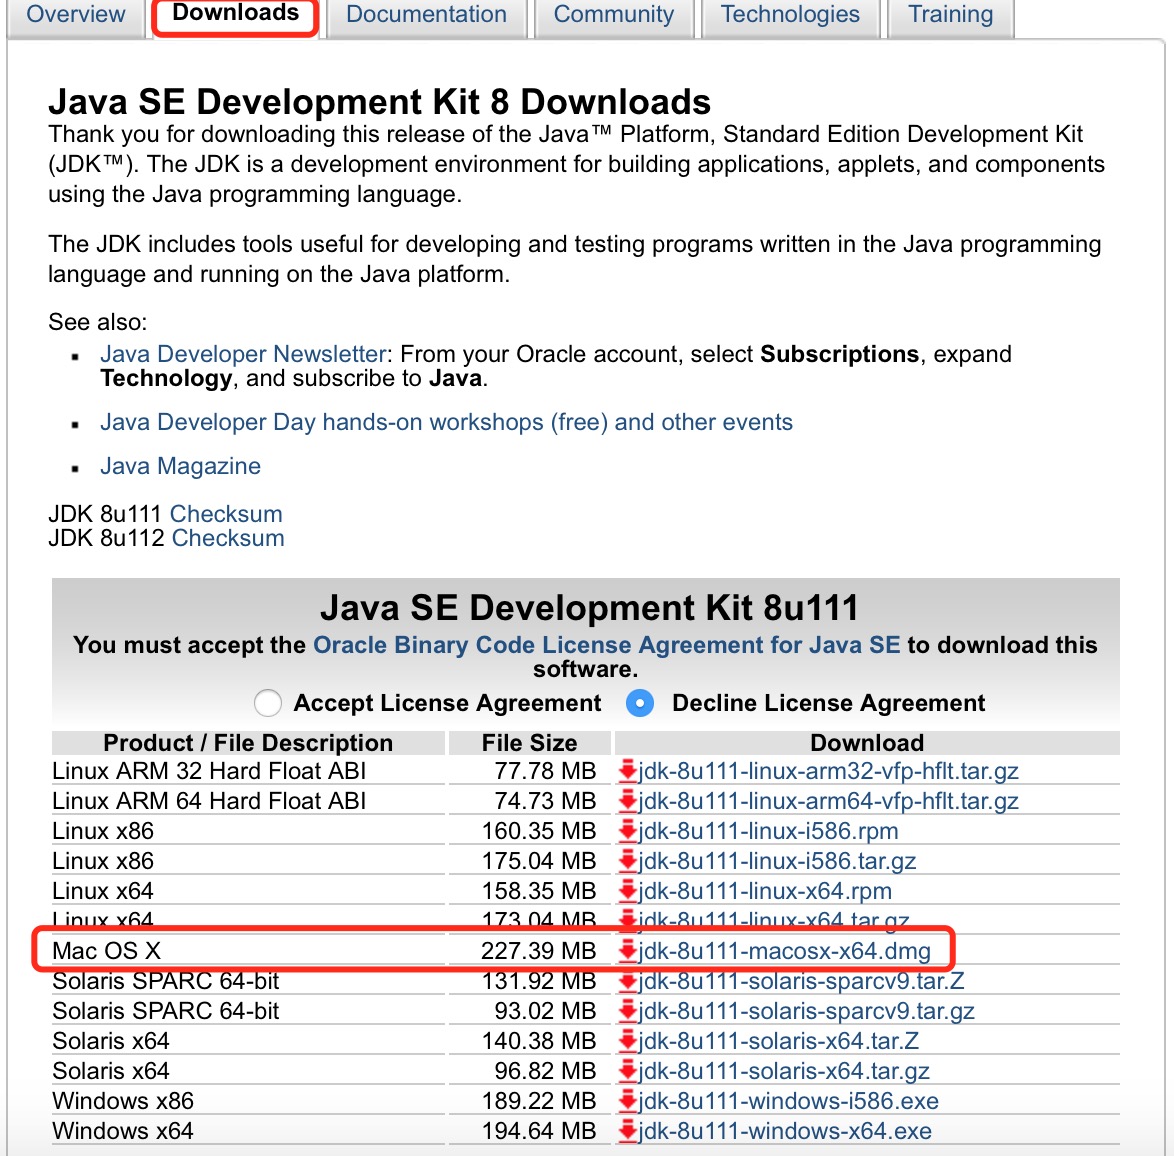Click Java SE Development Kit 8u111 heading

point(589,607)
